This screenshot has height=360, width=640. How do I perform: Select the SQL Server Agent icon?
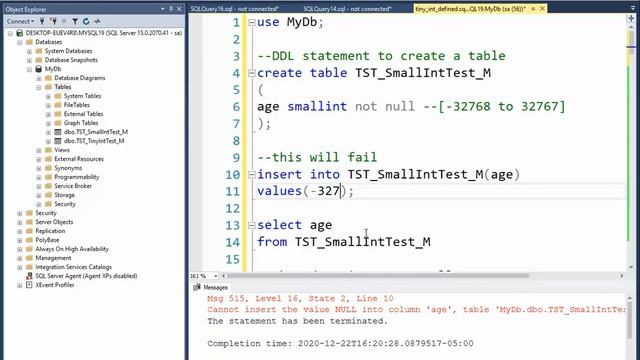29,276
